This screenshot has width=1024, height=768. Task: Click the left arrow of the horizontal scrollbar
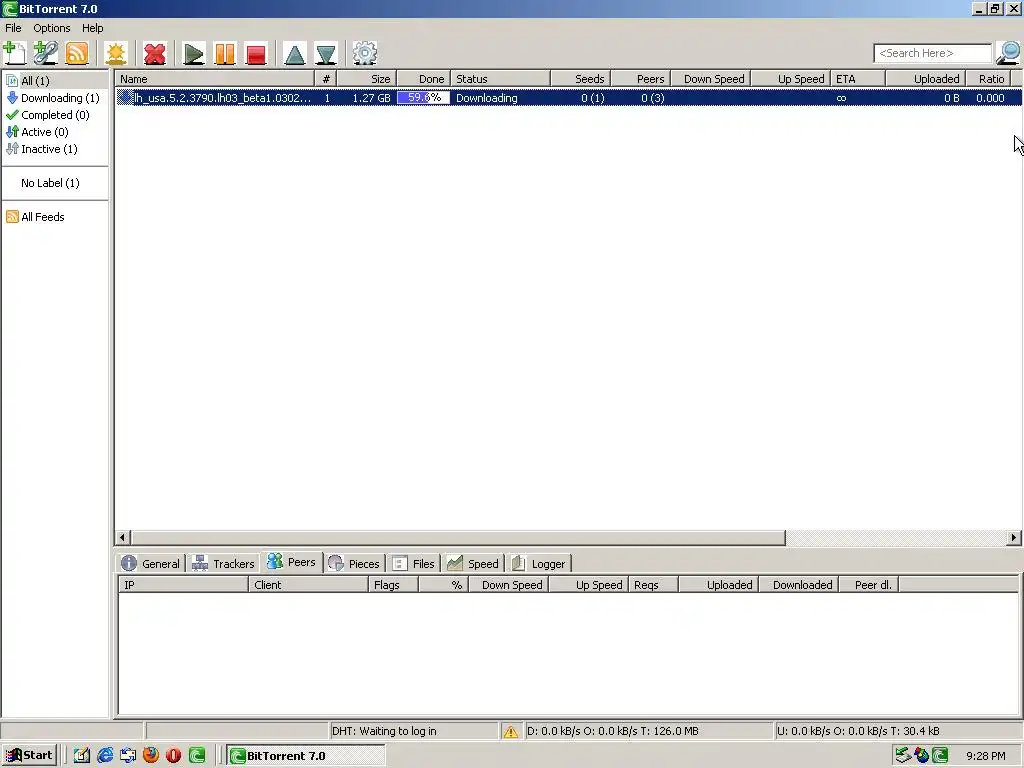click(x=123, y=537)
